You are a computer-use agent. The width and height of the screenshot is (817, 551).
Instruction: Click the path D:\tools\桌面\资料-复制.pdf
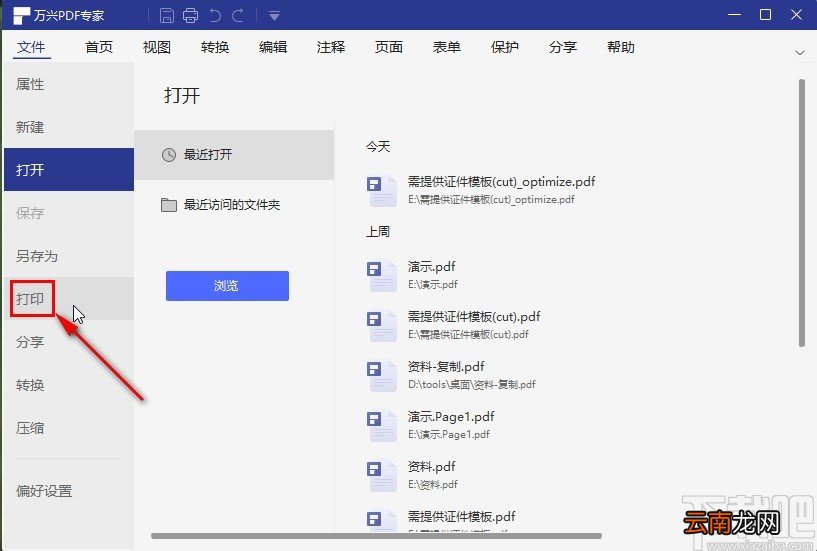(472, 385)
